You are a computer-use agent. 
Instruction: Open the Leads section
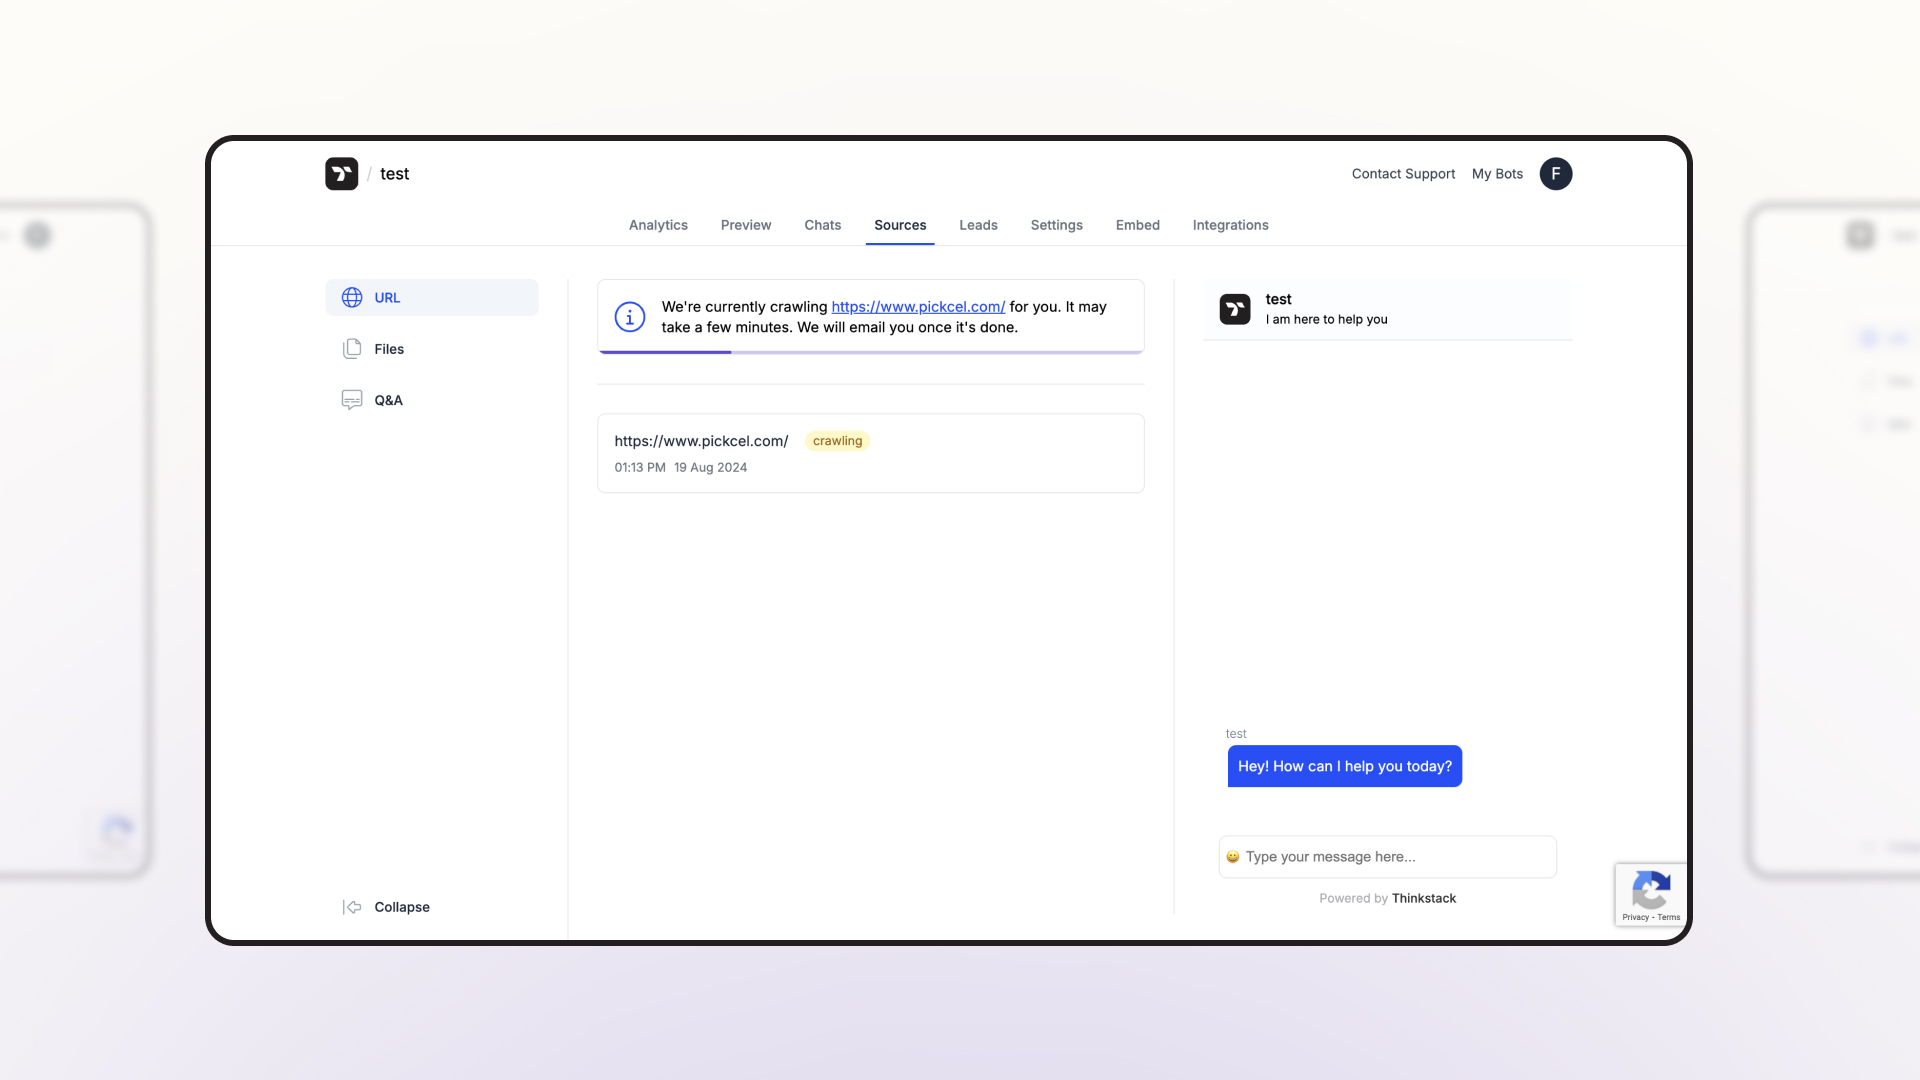pyautogui.click(x=977, y=224)
